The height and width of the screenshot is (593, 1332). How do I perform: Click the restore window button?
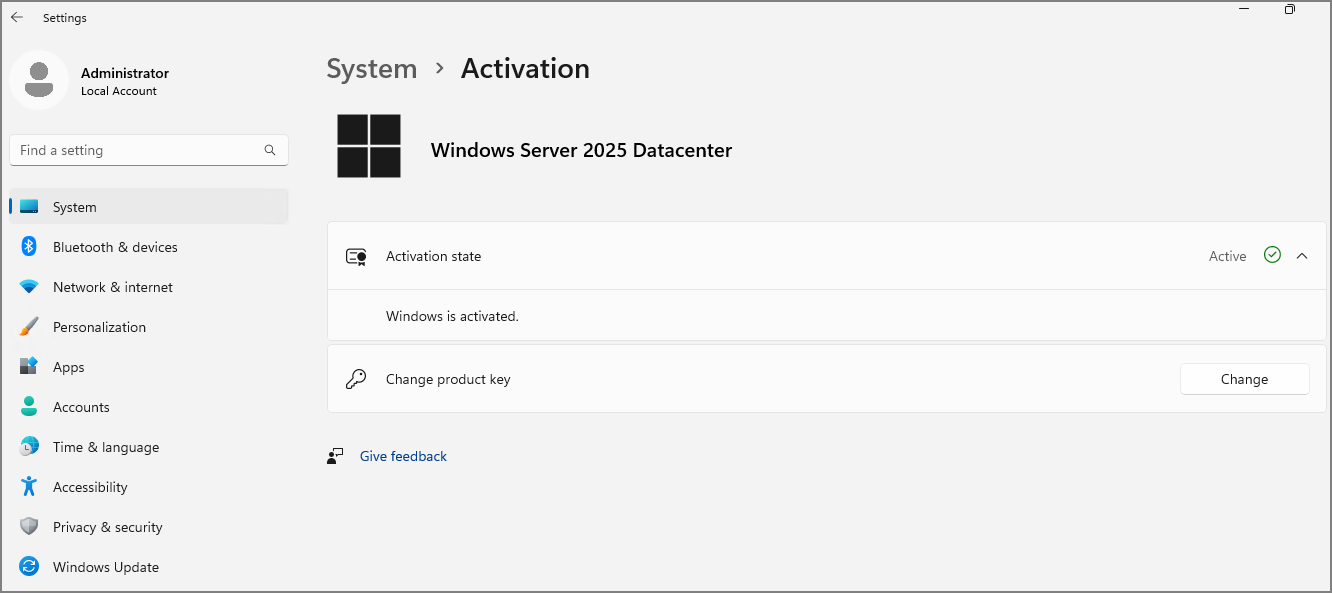point(1290,9)
